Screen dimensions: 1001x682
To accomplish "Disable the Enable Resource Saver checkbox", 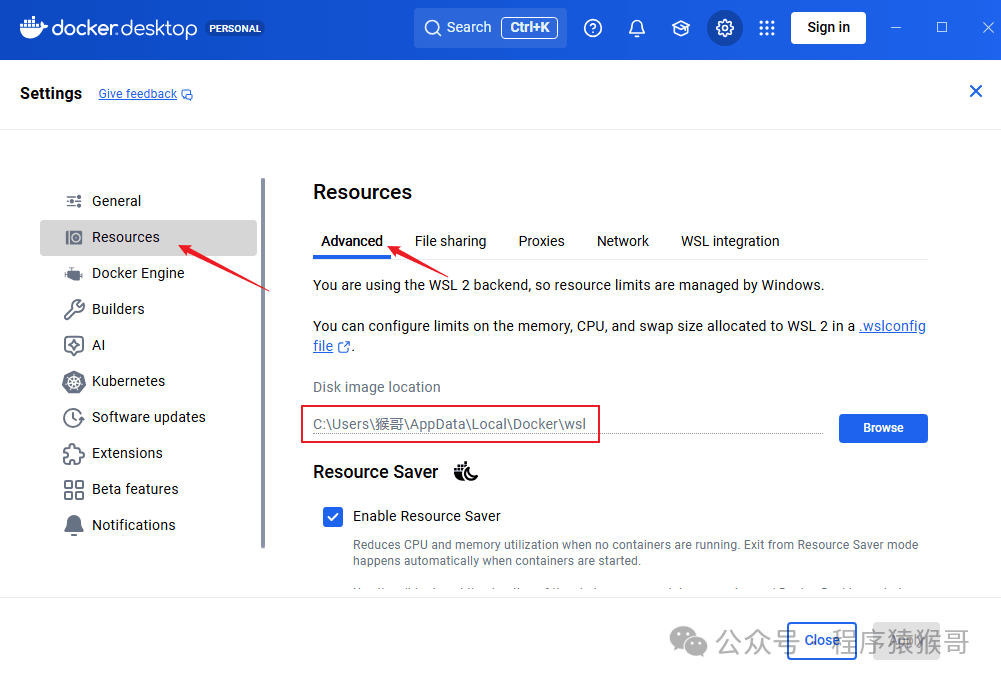I will 333,516.
